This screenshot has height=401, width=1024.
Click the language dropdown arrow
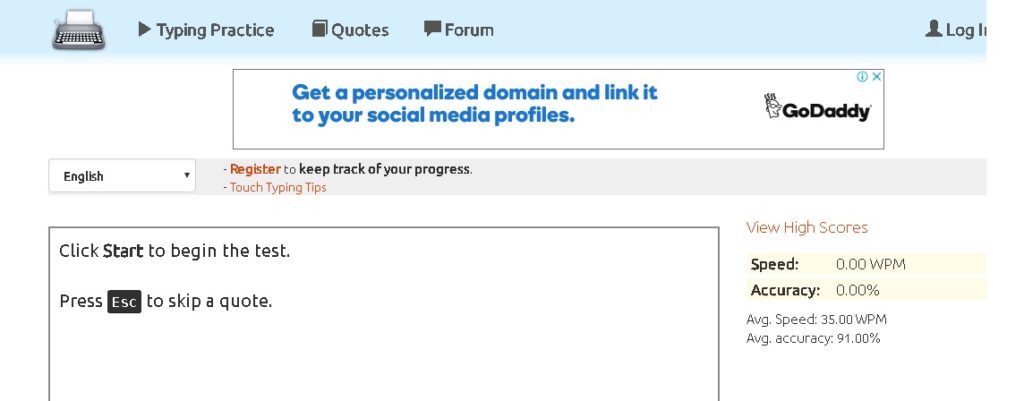pos(187,176)
